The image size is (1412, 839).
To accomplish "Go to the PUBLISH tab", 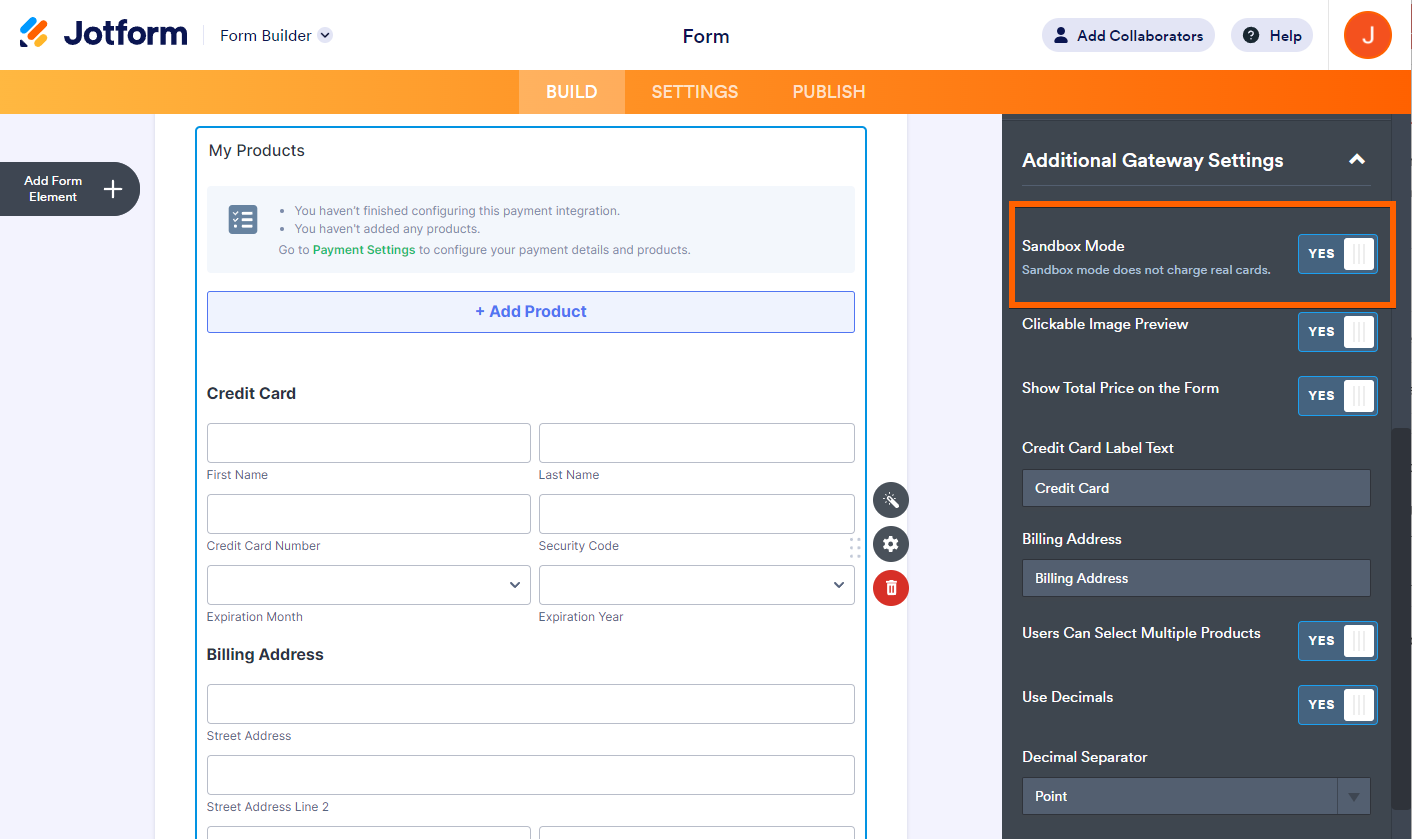I will tap(828, 92).
